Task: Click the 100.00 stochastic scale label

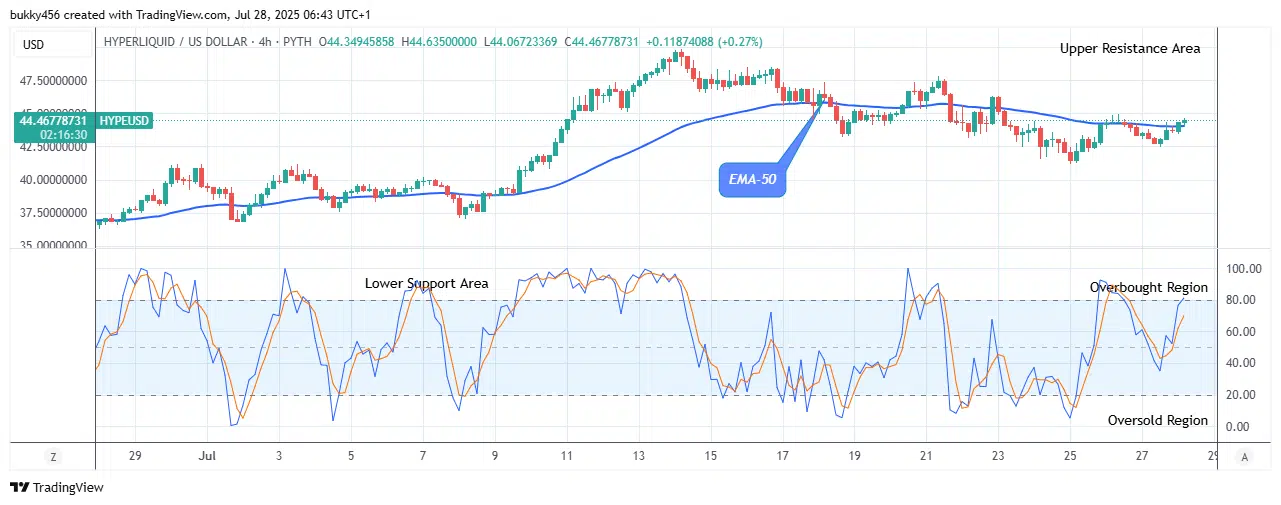Action: pyautogui.click(x=1244, y=269)
